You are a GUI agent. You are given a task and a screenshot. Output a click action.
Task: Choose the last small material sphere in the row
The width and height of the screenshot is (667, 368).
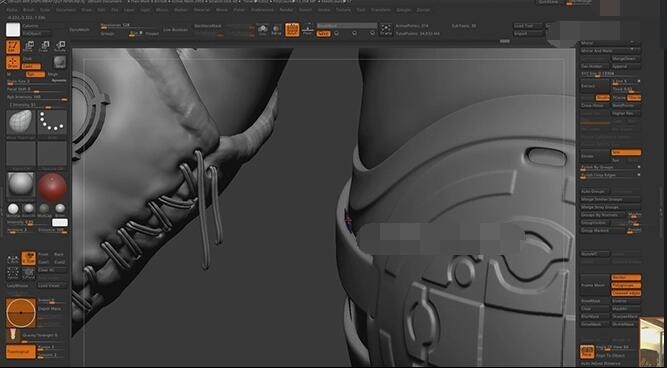pos(60,208)
